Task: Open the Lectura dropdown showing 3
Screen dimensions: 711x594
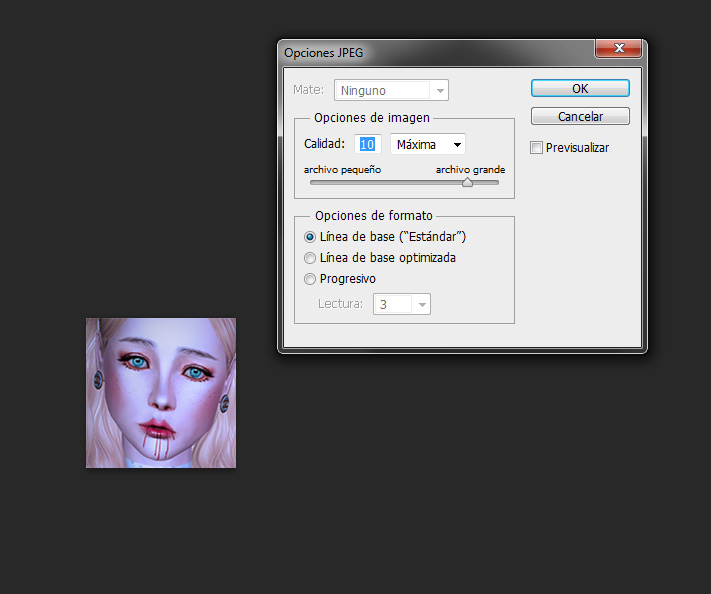Action: [402, 304]
